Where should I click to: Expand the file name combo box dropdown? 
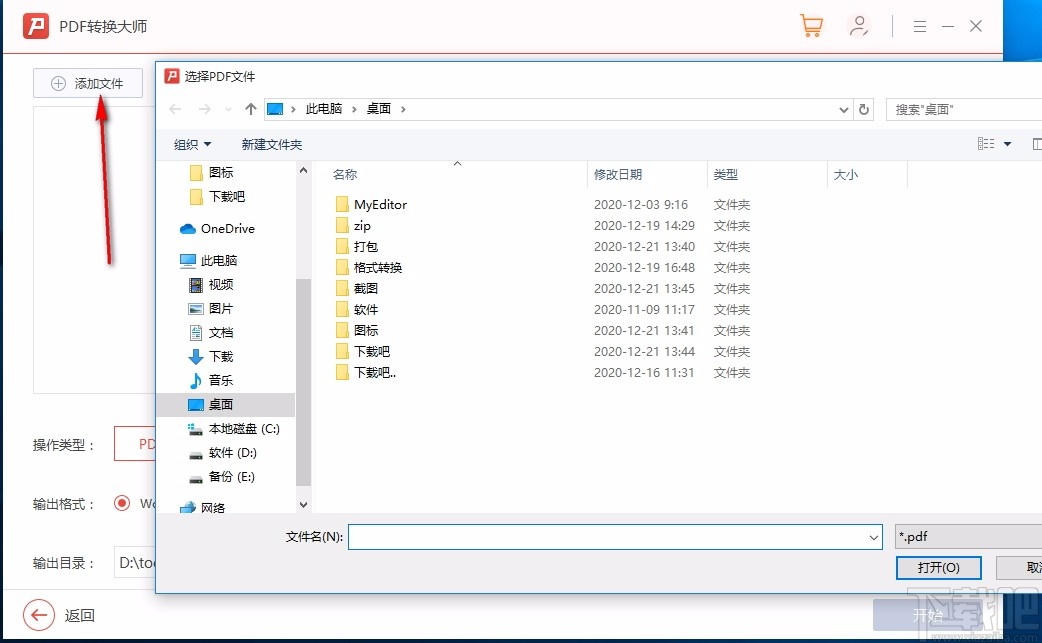tap(872, 537)
